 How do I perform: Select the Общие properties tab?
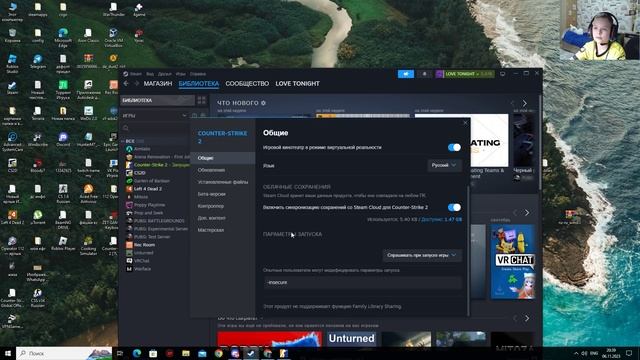point(223,158)
